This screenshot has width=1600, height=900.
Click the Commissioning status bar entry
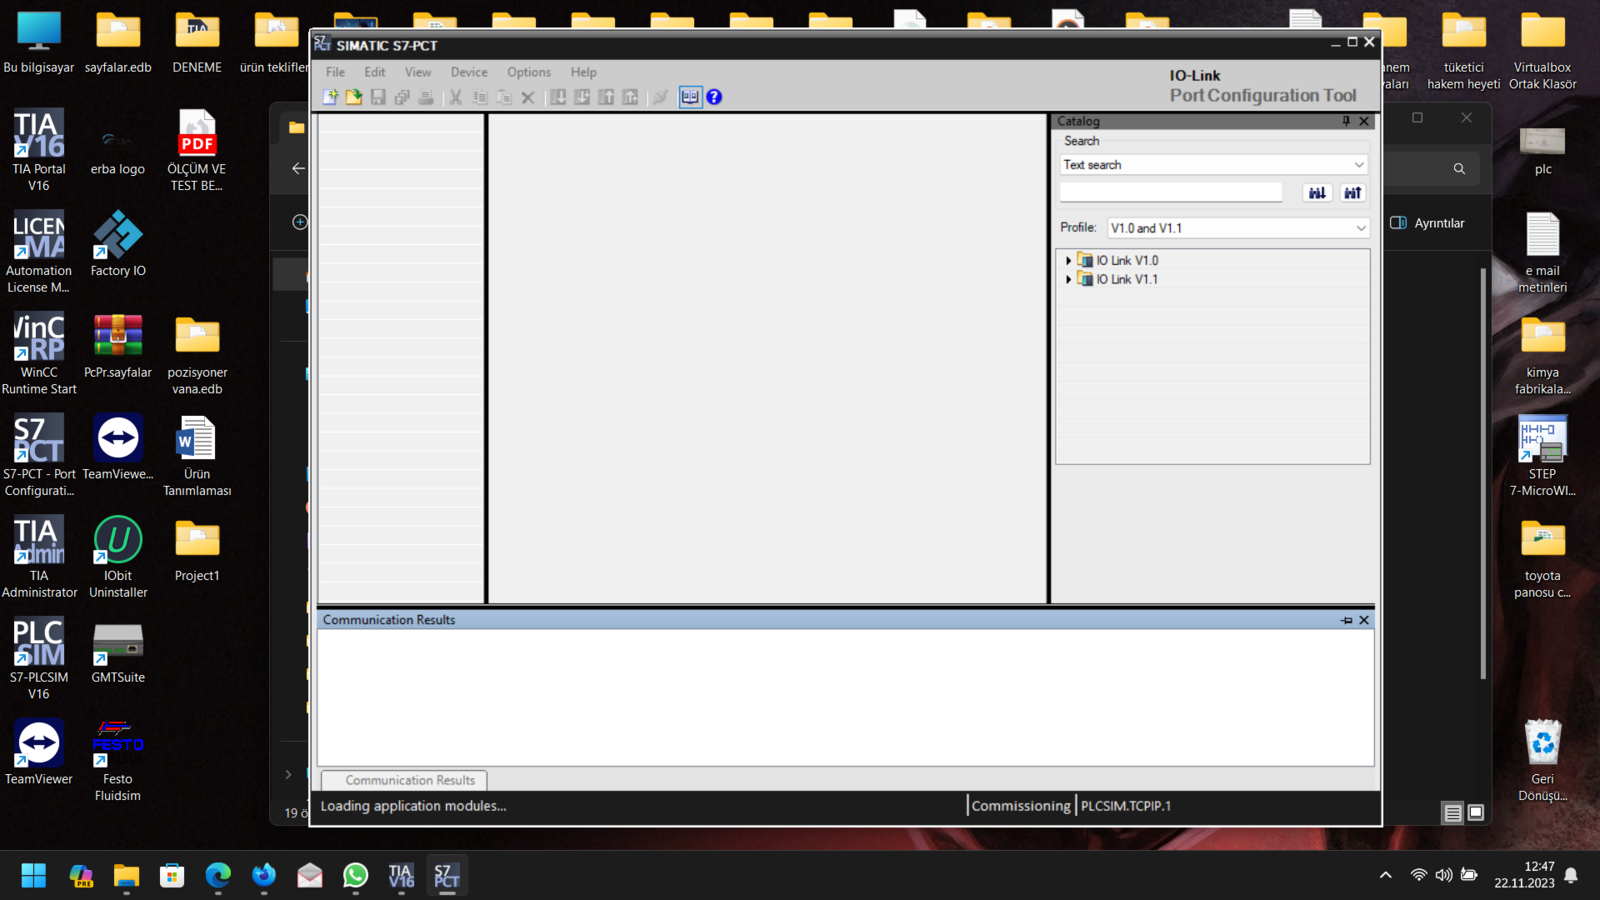1021,806
